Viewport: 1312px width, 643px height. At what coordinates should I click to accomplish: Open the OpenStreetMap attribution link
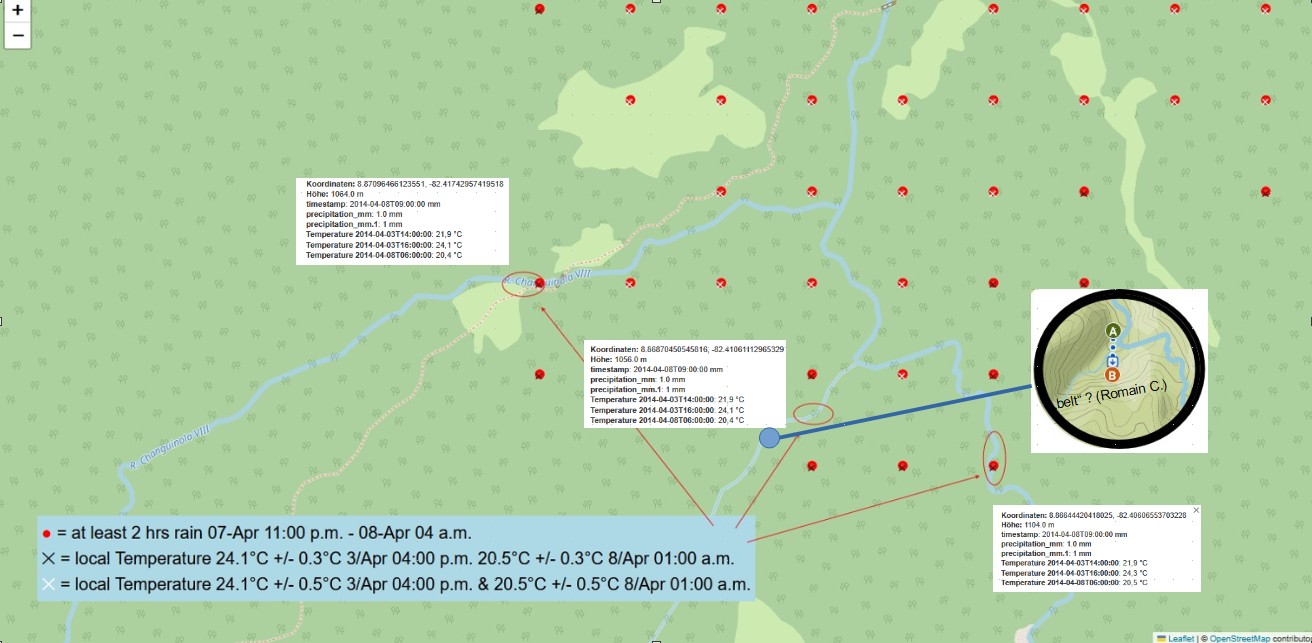coord(1238,638)
